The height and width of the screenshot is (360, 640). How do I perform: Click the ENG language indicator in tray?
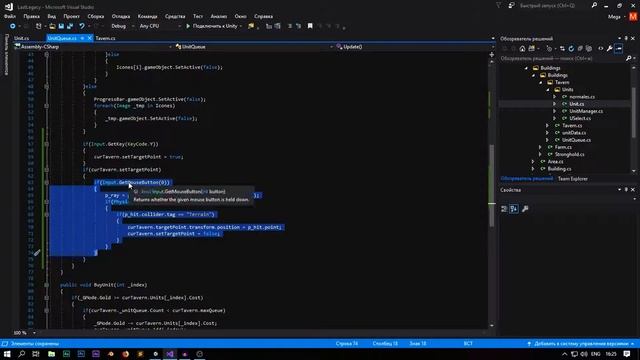click(x=596, y=354)
